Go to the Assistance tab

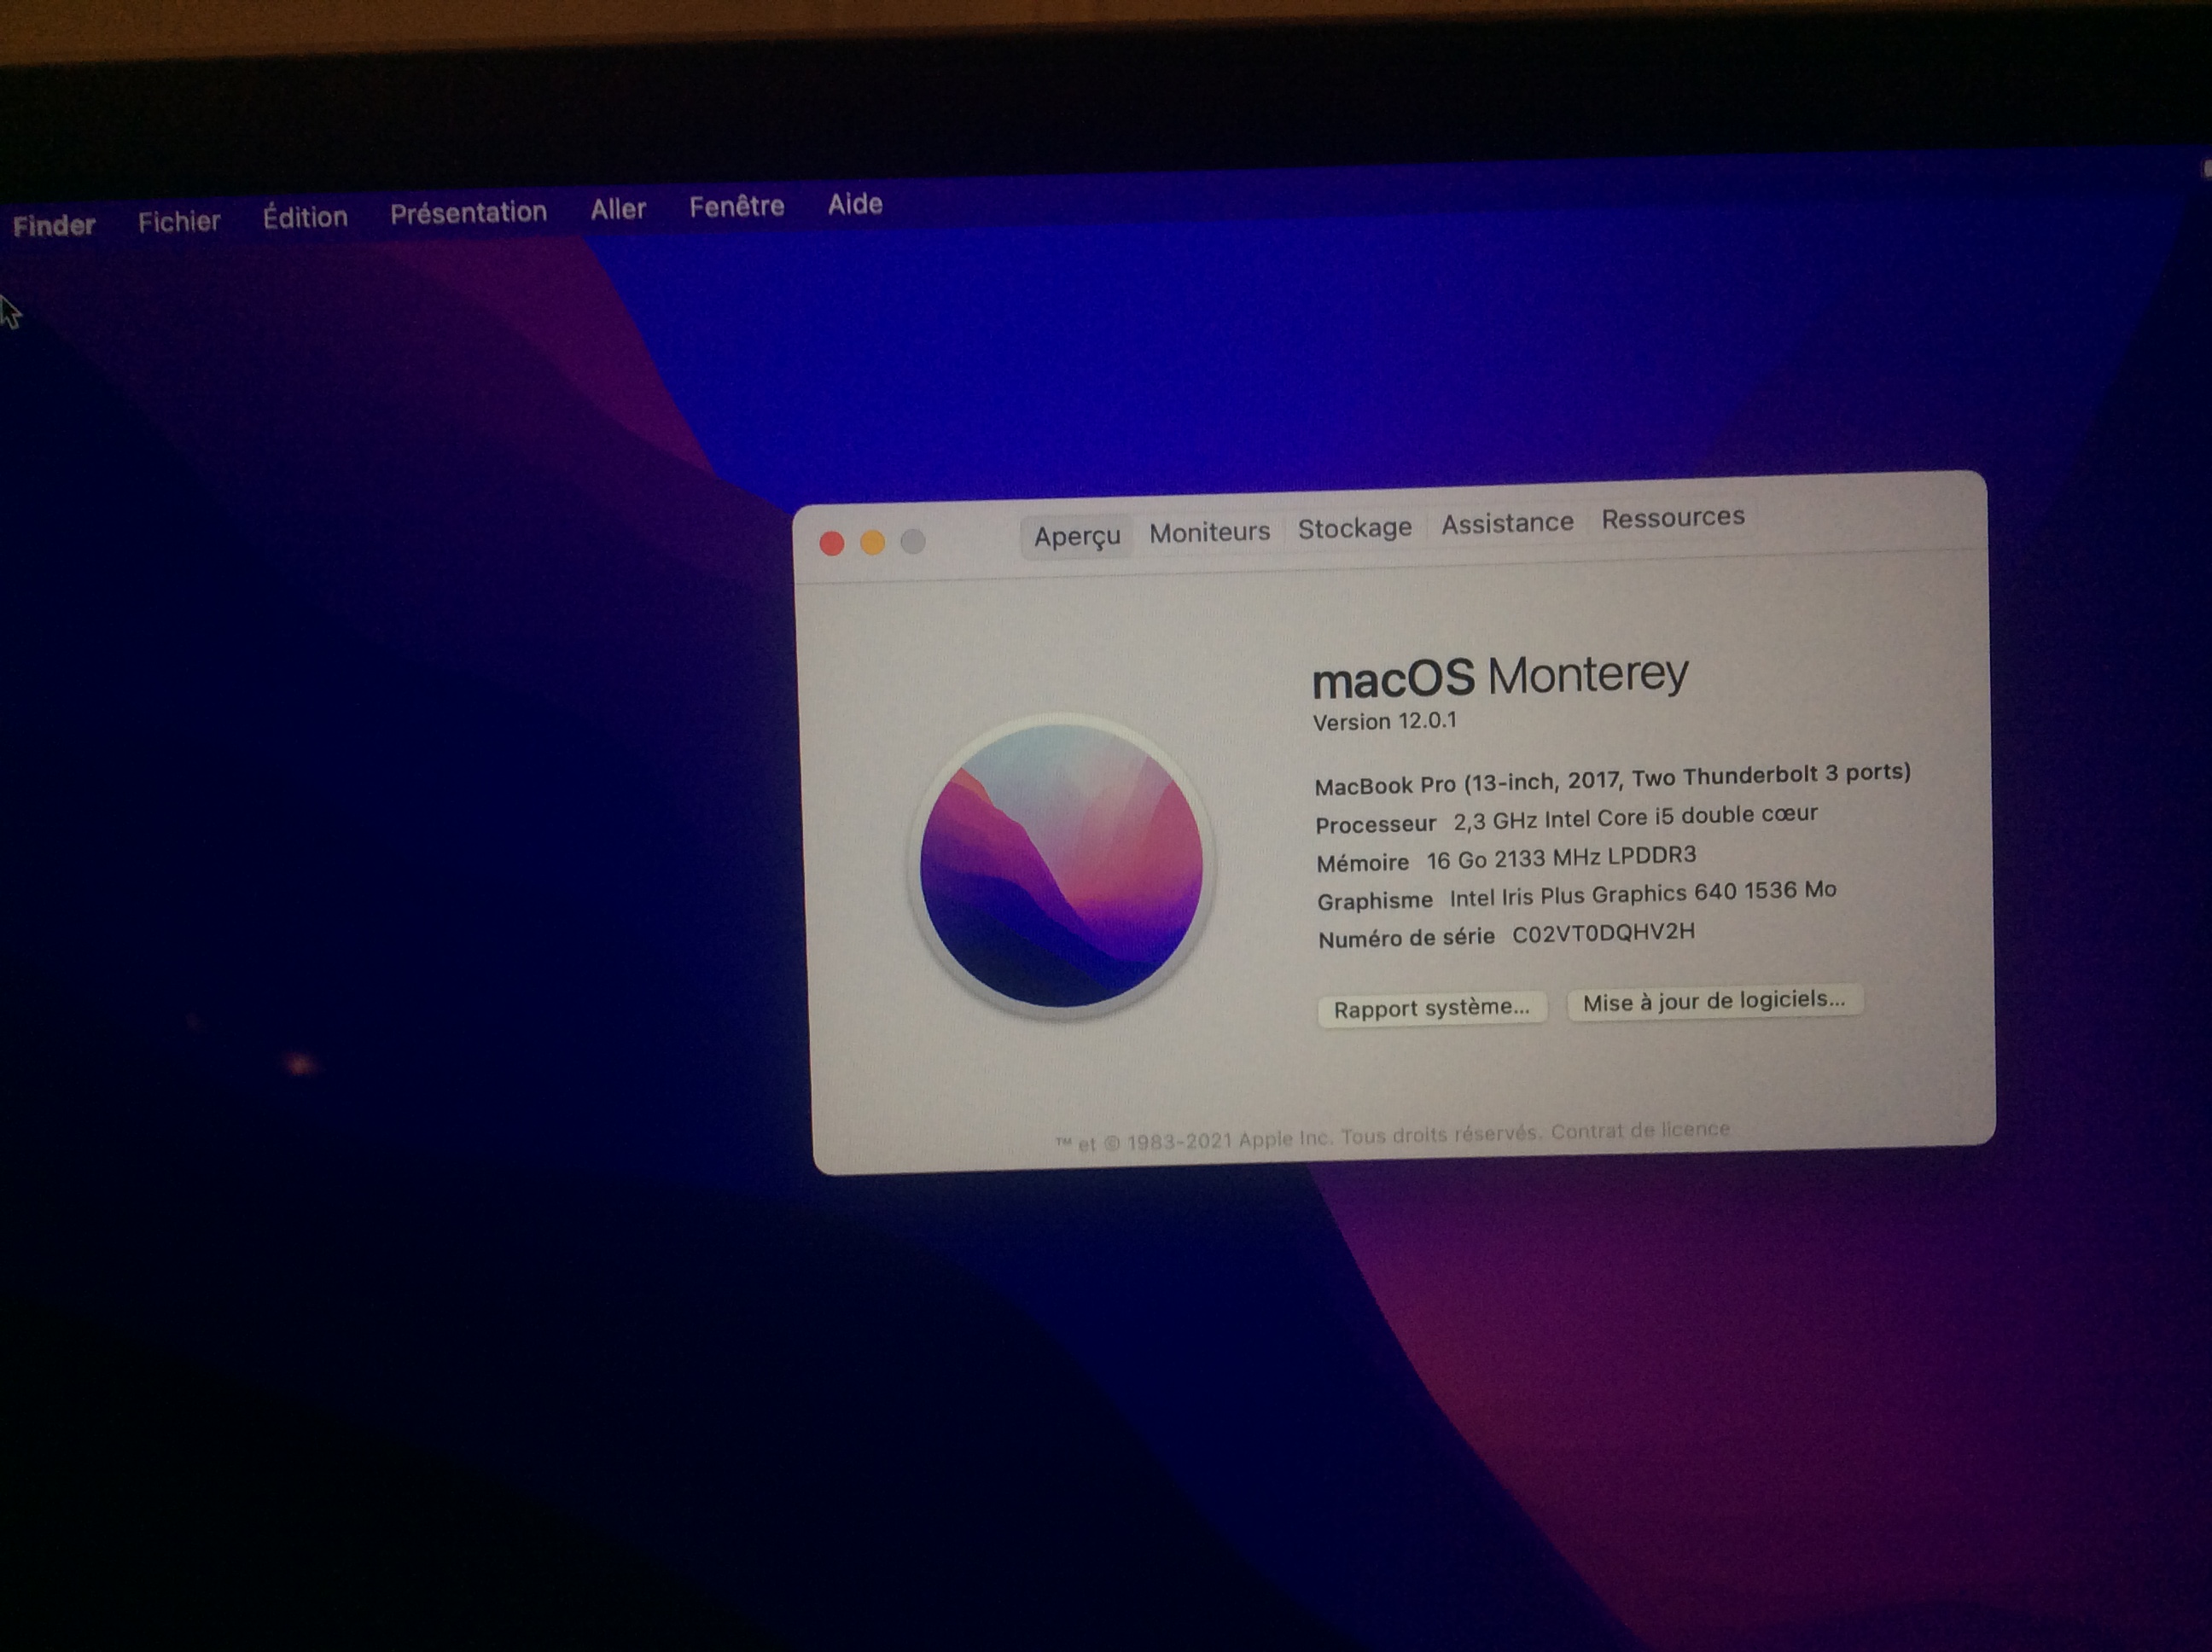[x=1506, y=523]
